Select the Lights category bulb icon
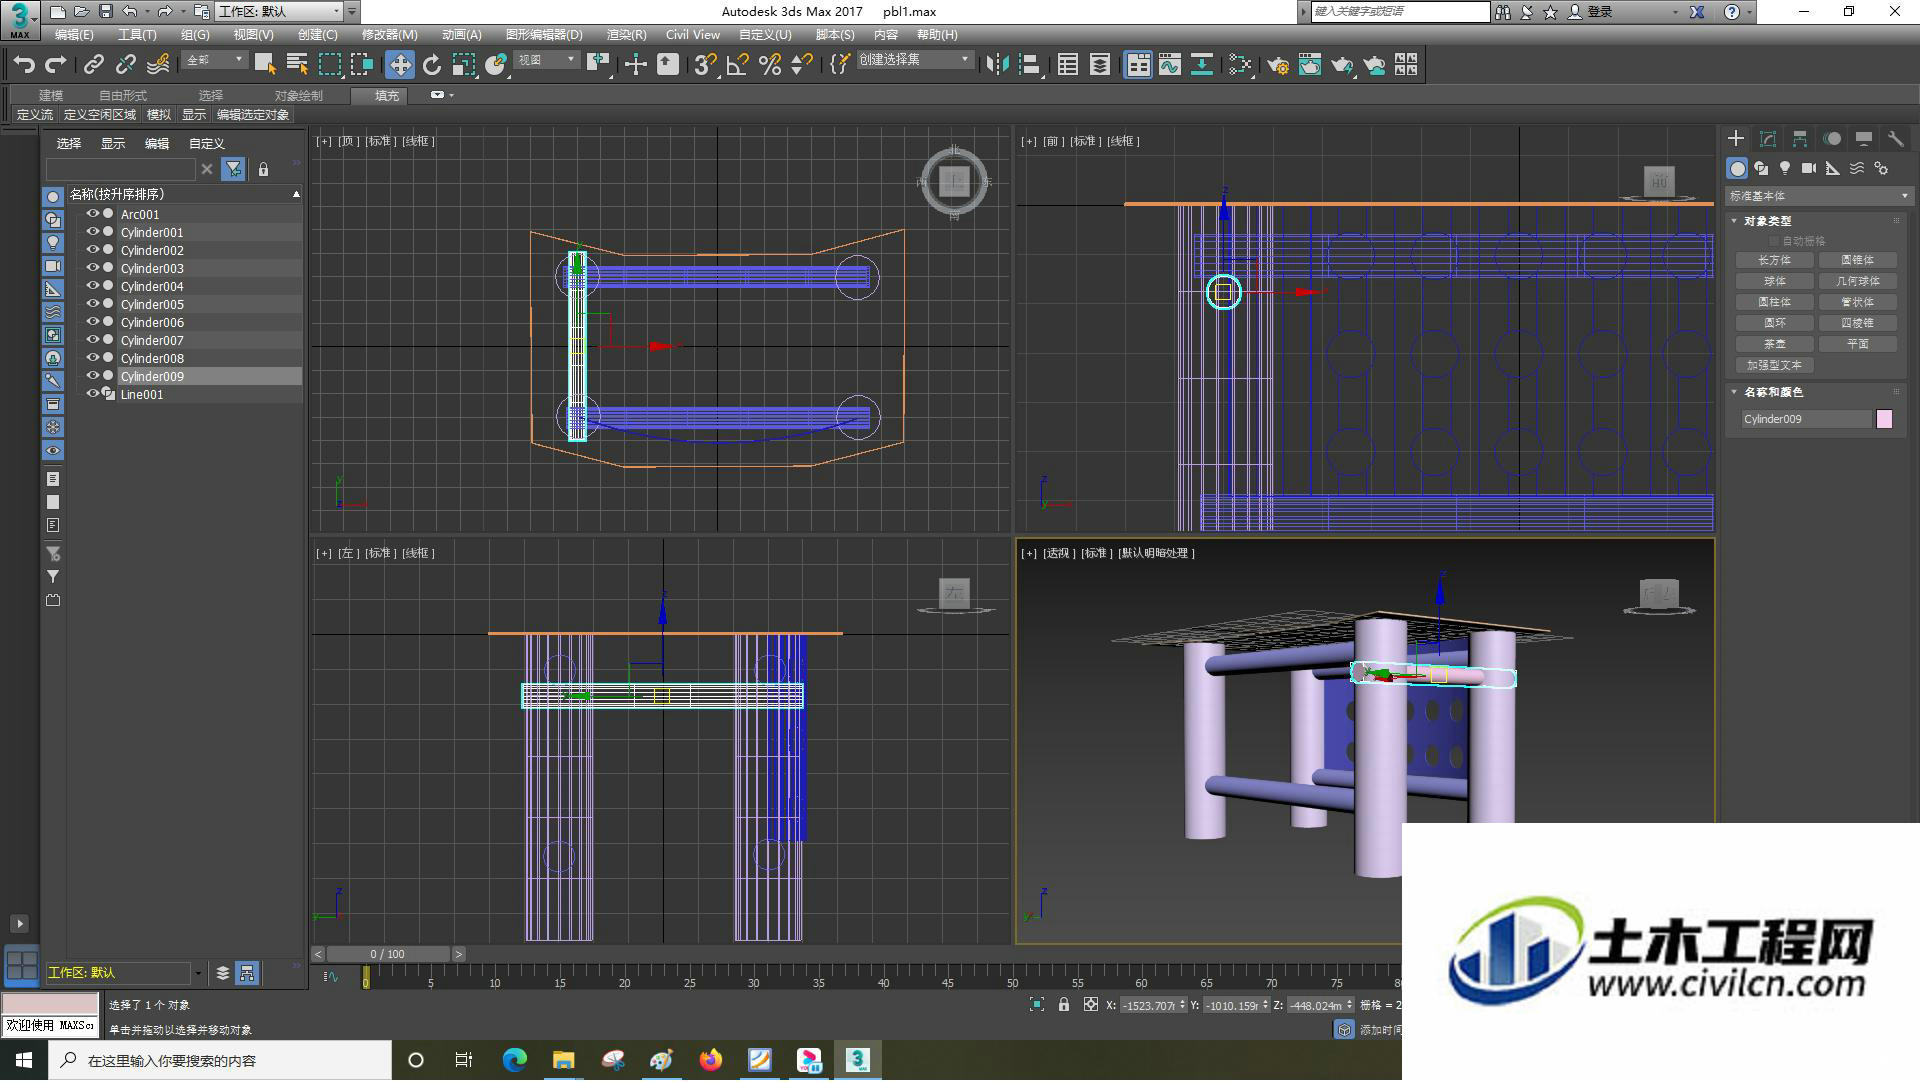 (x=1785, y=168)
